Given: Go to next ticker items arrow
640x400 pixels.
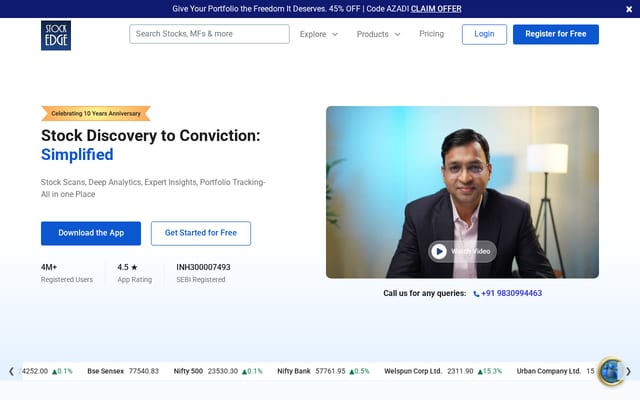Looking at the screenshot, I should 629,371.
